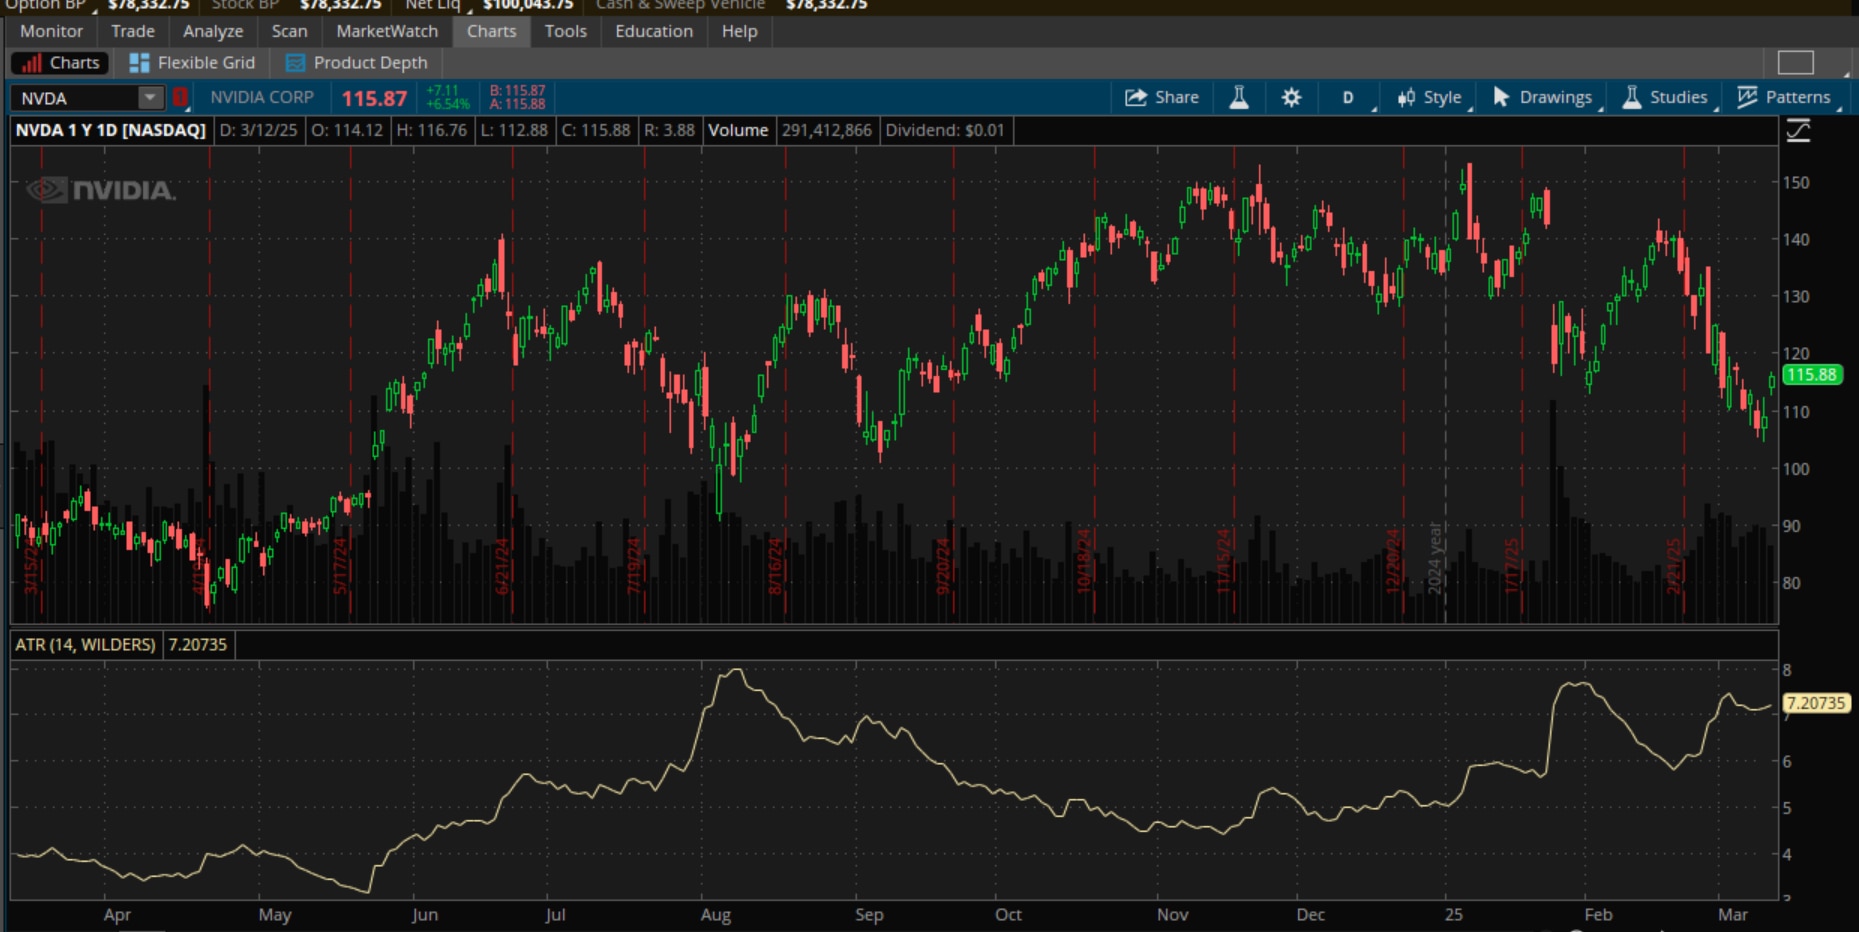Open the MarketWatch tab

(x=387, y=31)
